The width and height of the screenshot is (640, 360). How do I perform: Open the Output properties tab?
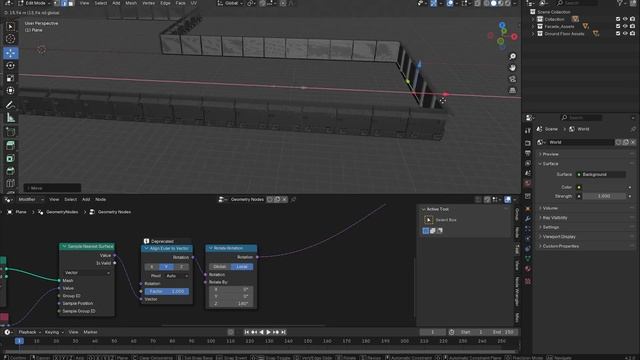528,153
